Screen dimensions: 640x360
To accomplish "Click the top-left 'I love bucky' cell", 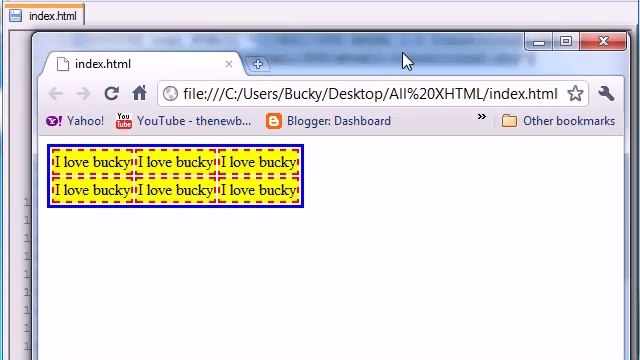I will 93,162.
